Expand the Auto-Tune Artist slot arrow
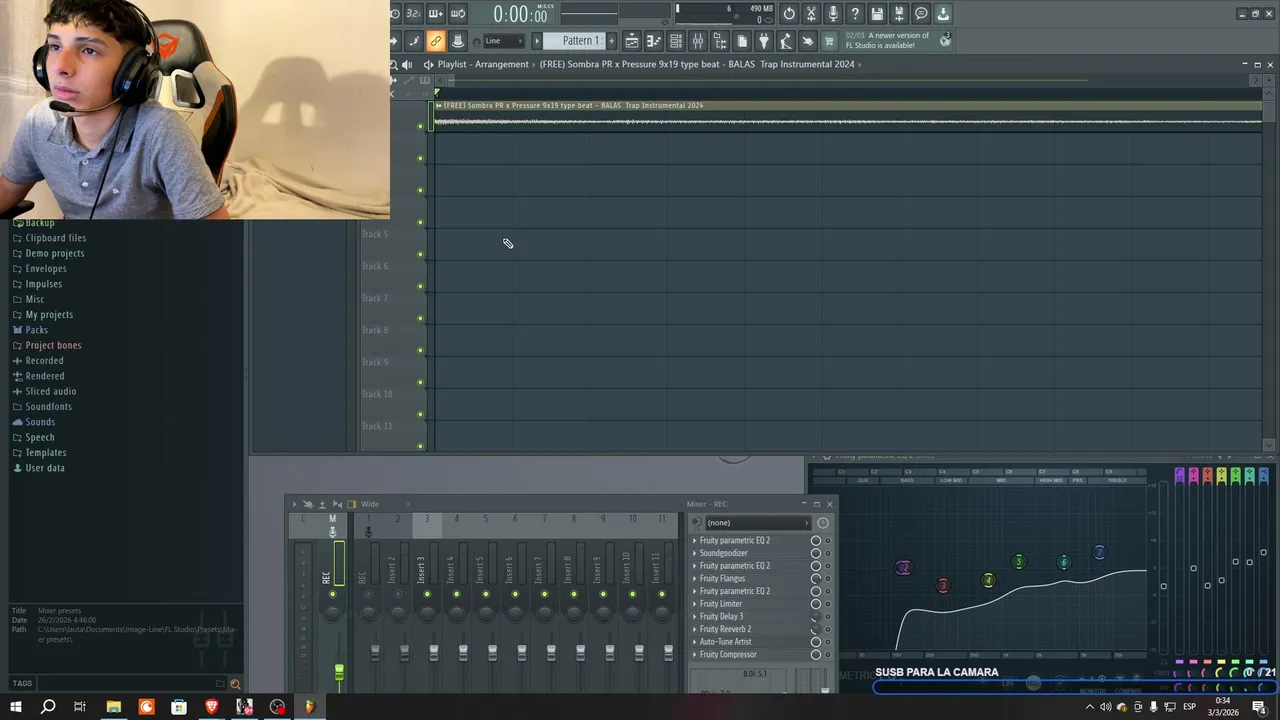 pyautogui.click(x=695, y=642)
